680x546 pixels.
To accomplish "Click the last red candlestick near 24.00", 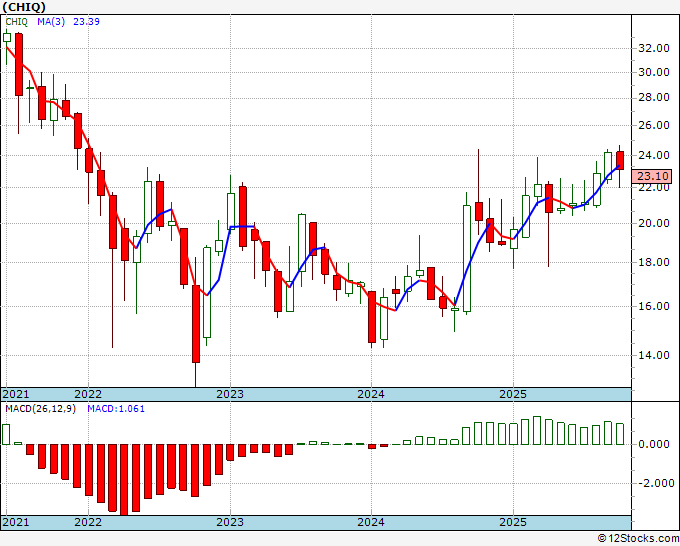I will tap(620, 160).
